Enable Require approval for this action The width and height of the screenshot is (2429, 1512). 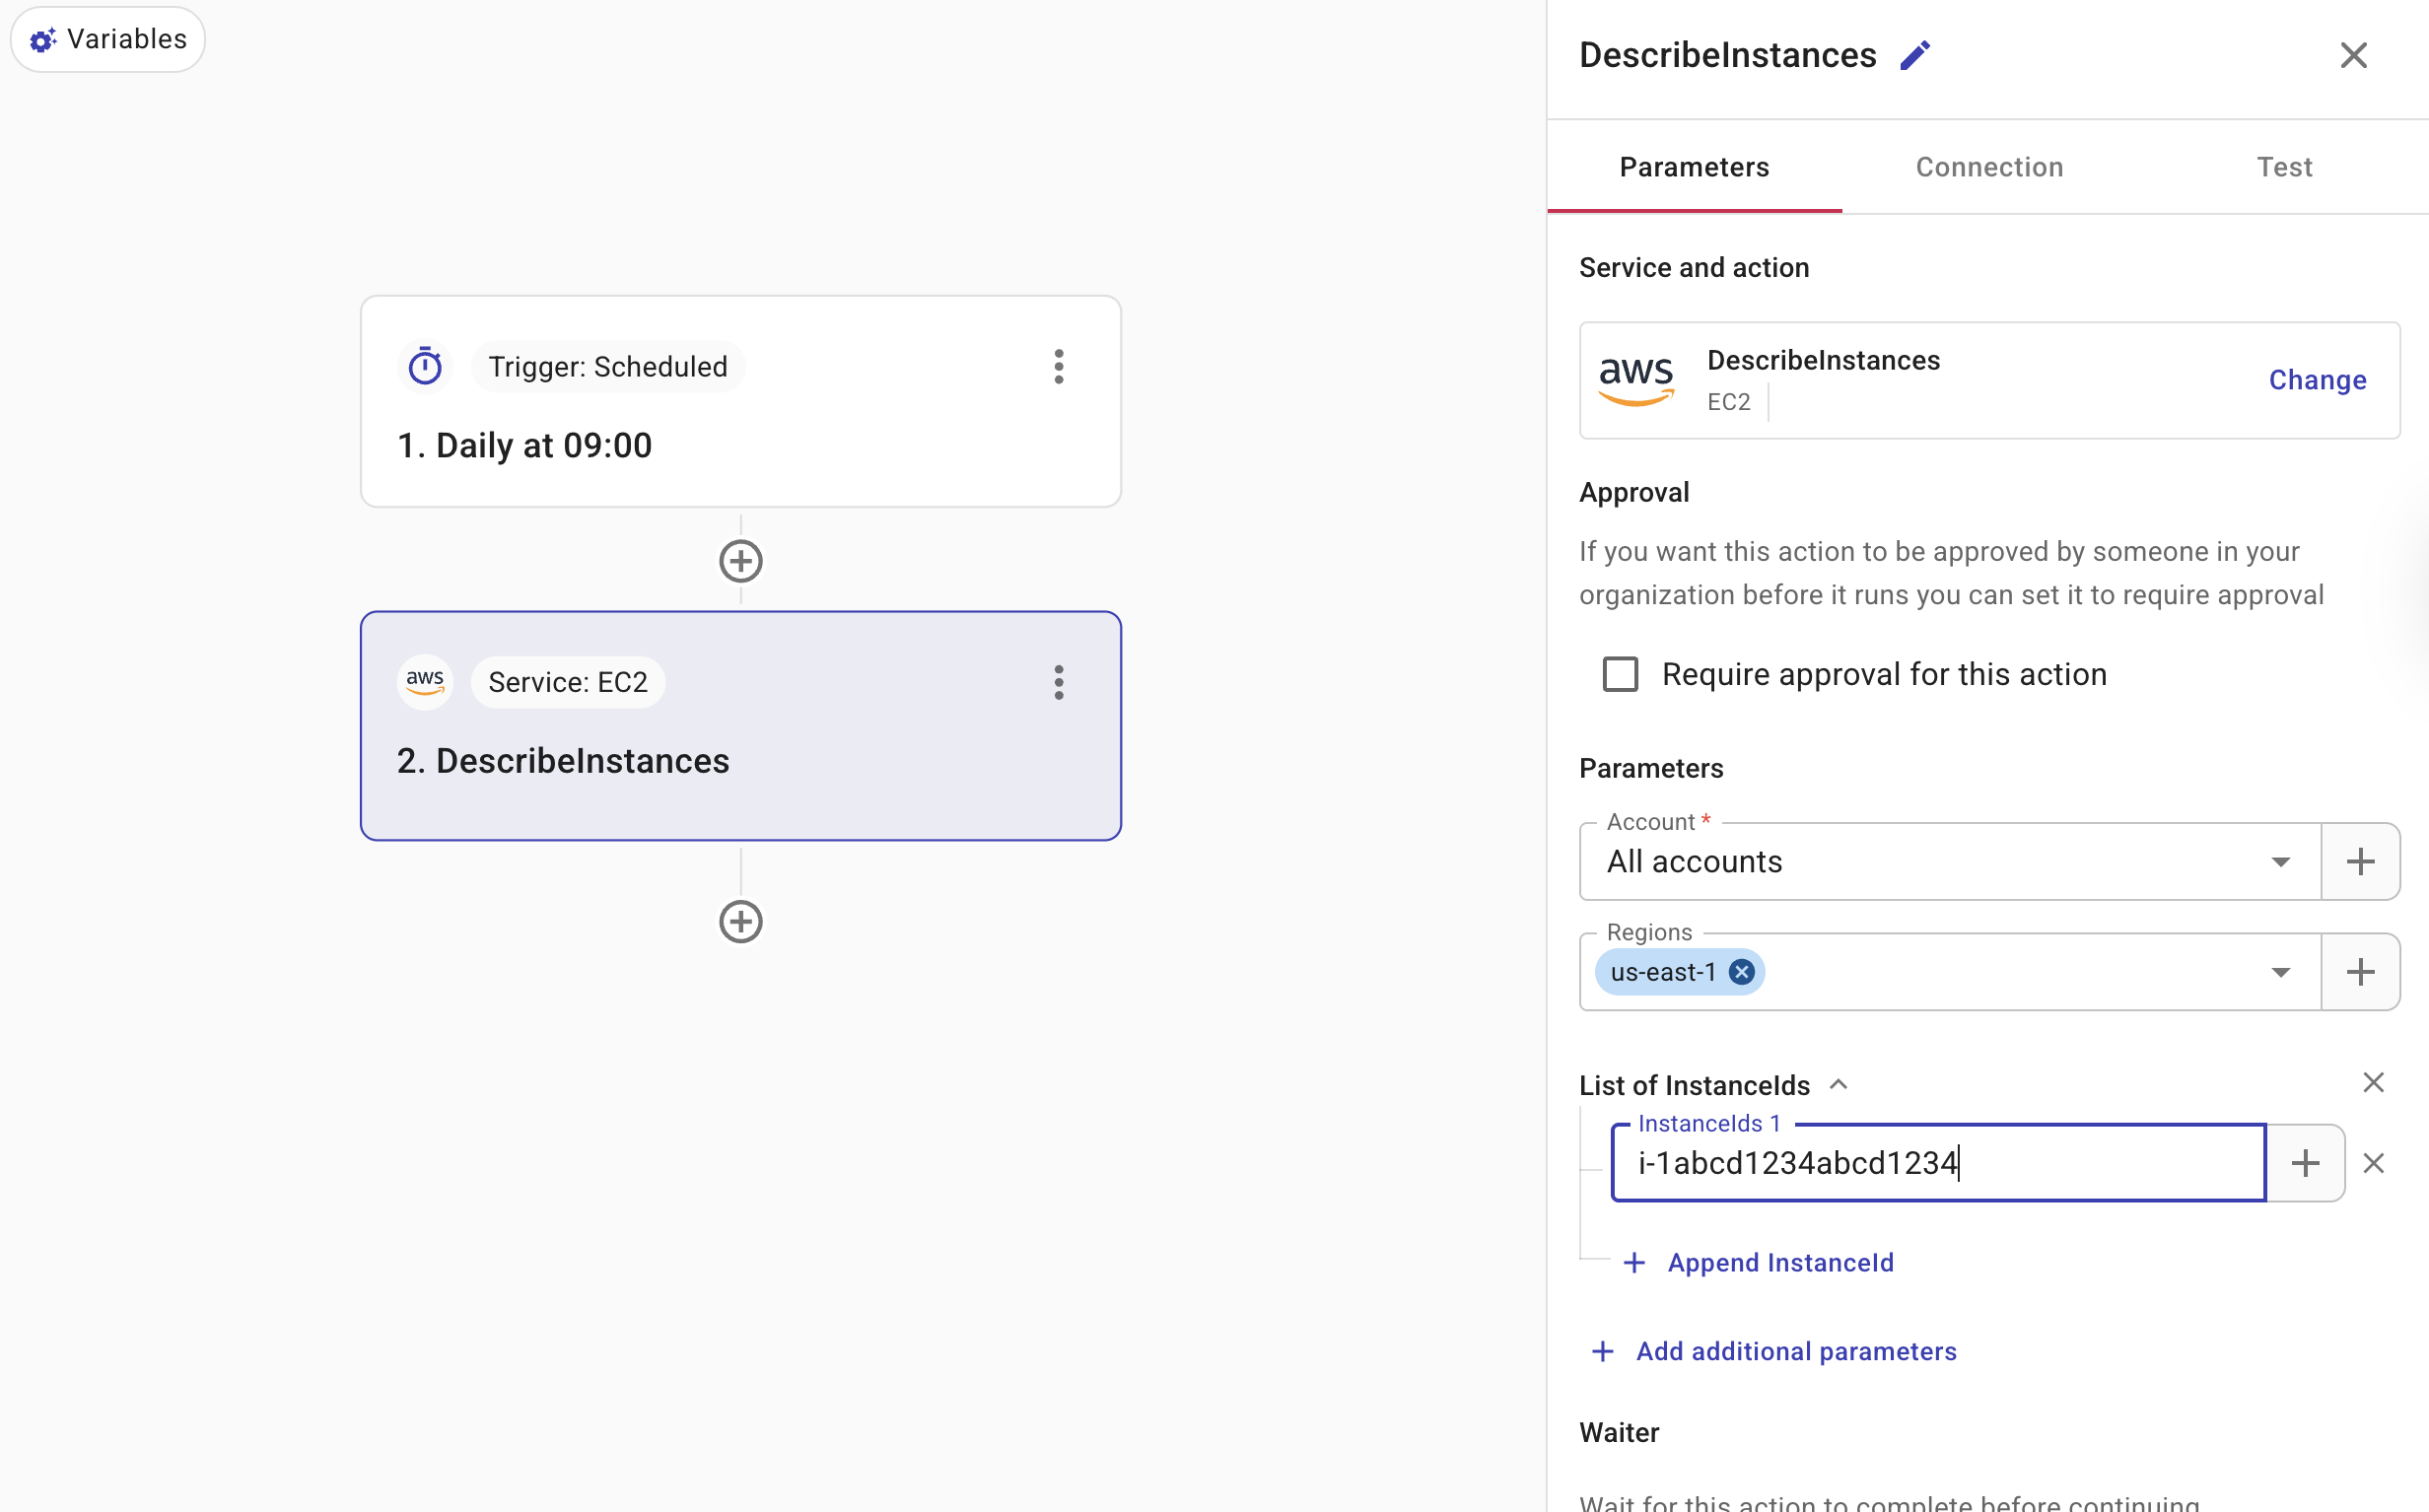coord(1620,674)
